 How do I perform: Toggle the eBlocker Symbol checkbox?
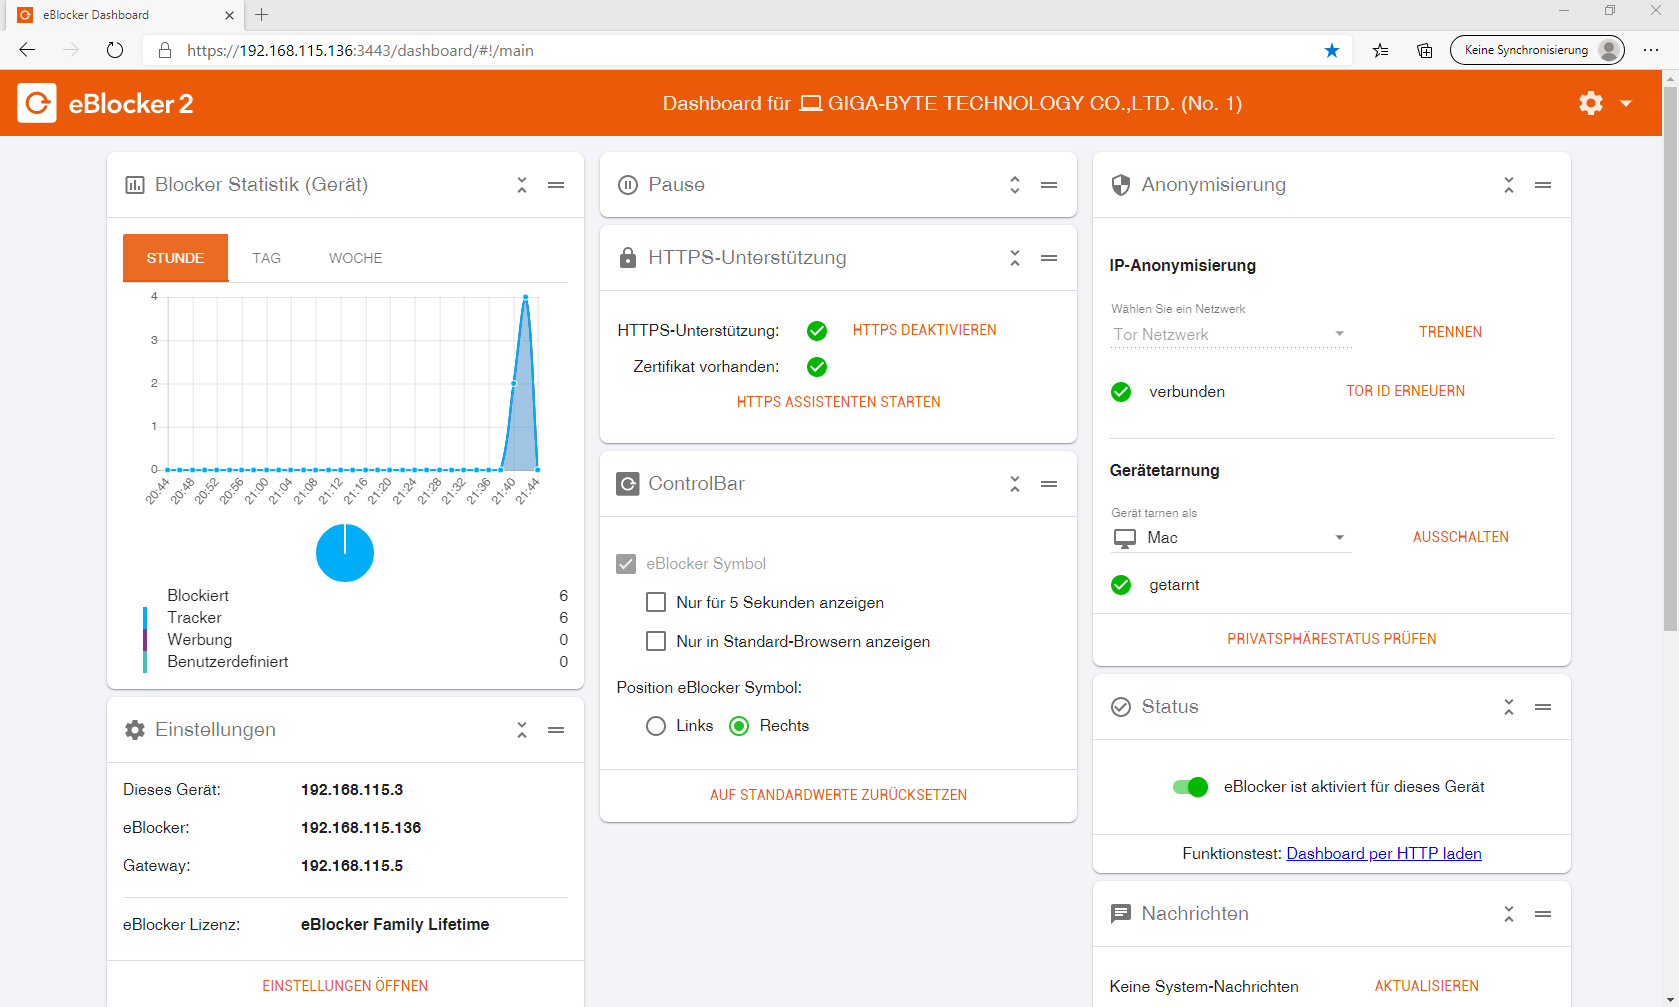(626, 564)
